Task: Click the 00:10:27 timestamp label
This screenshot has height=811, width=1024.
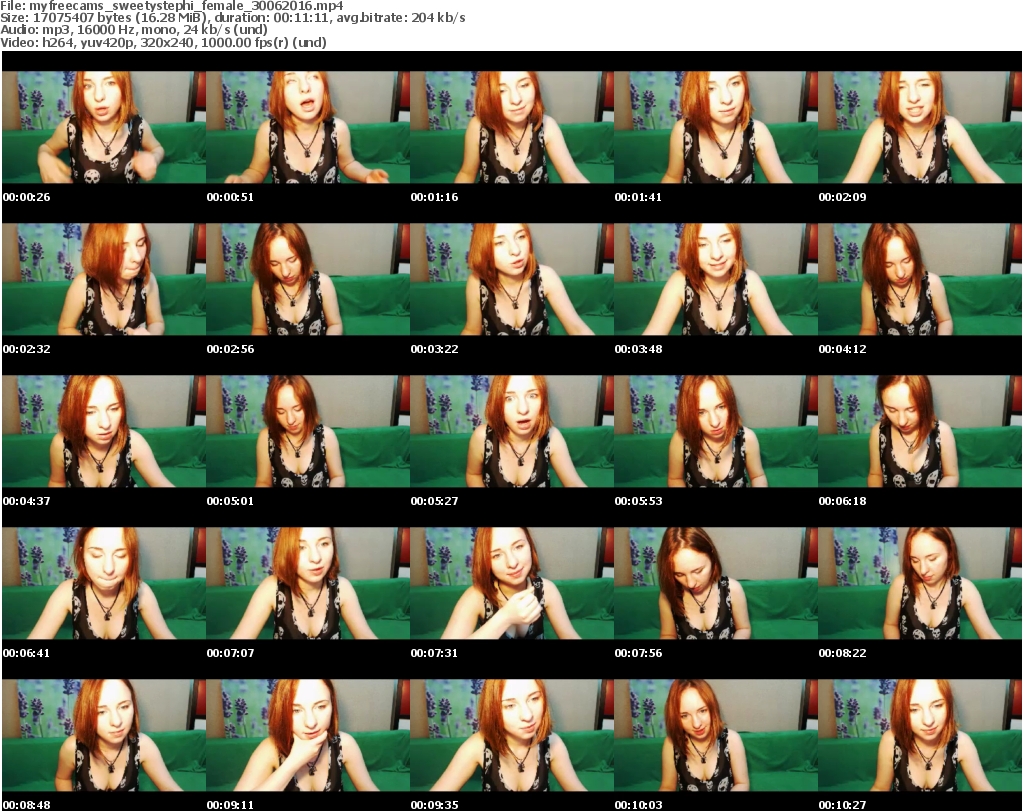Action: 842,805
